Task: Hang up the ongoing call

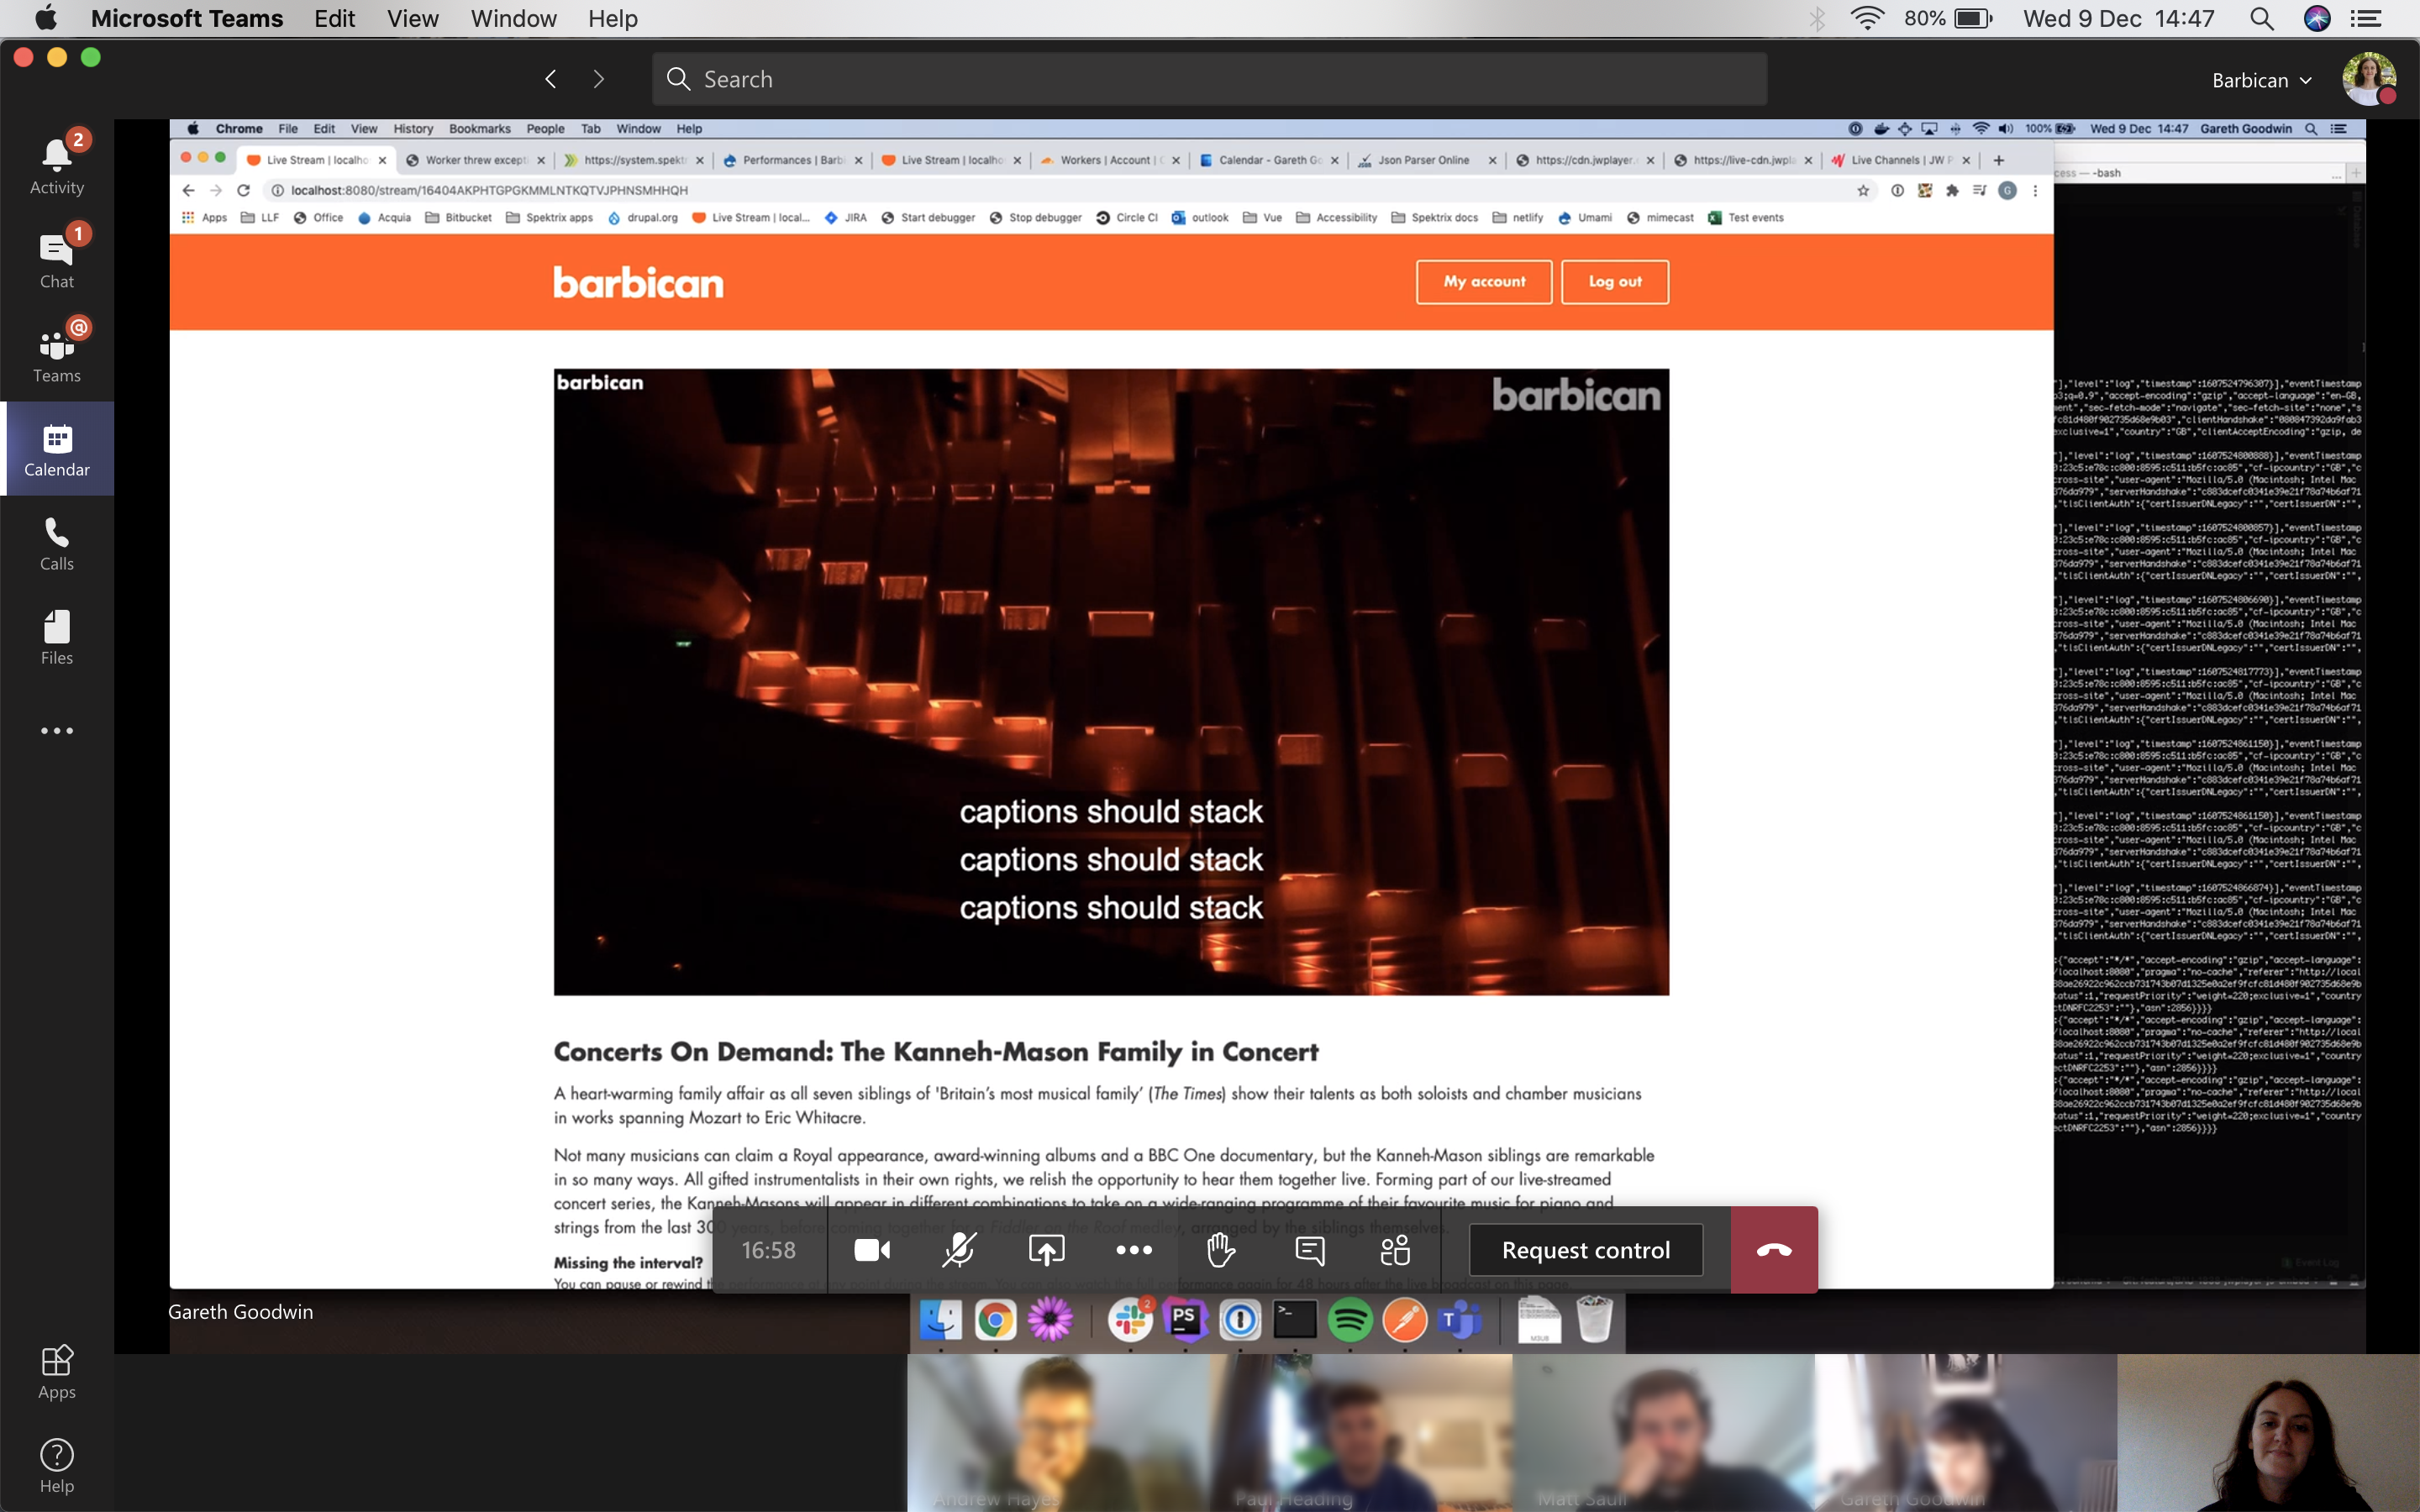Action: (1773, 1249)
